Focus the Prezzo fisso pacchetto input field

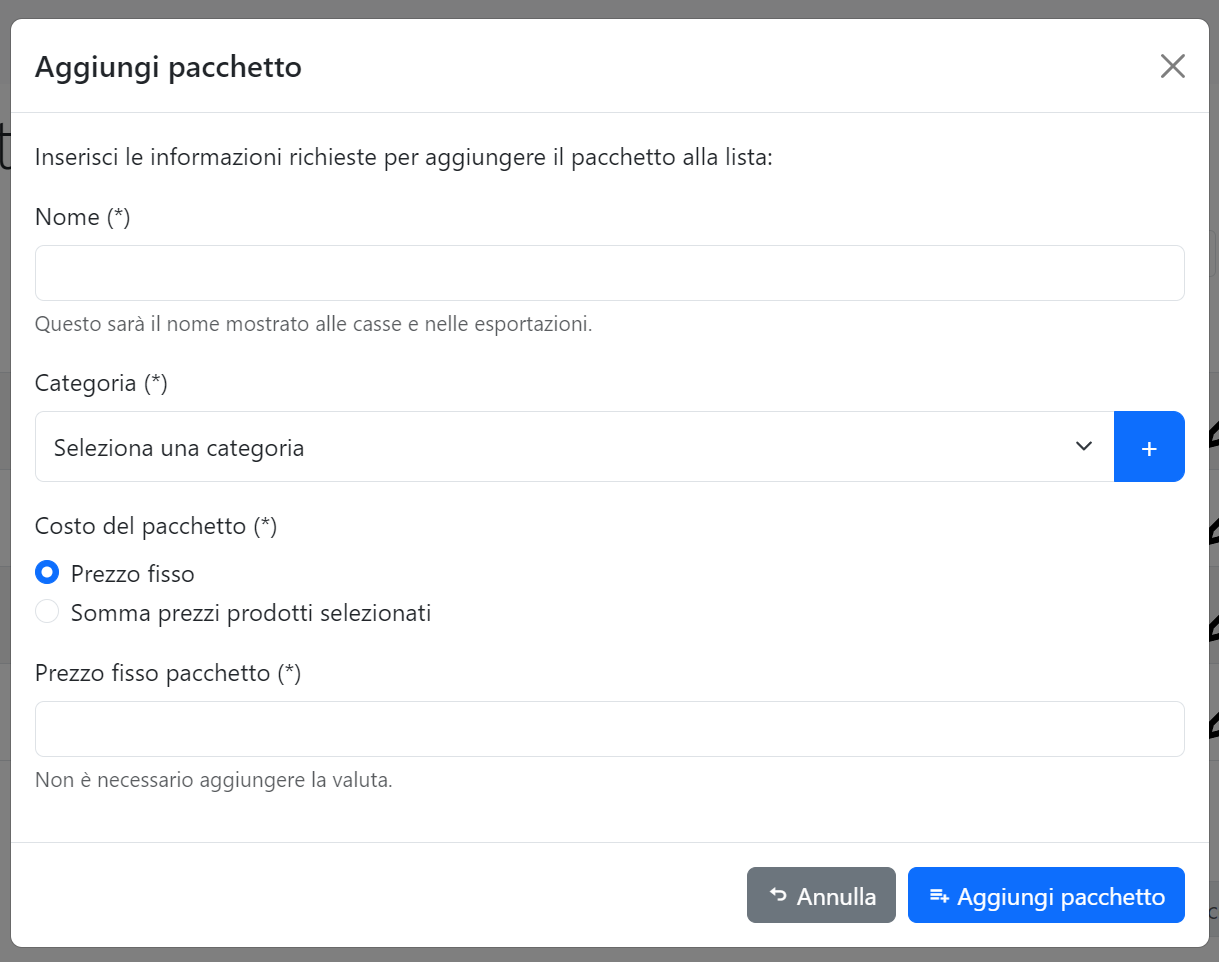click(610, 729)
